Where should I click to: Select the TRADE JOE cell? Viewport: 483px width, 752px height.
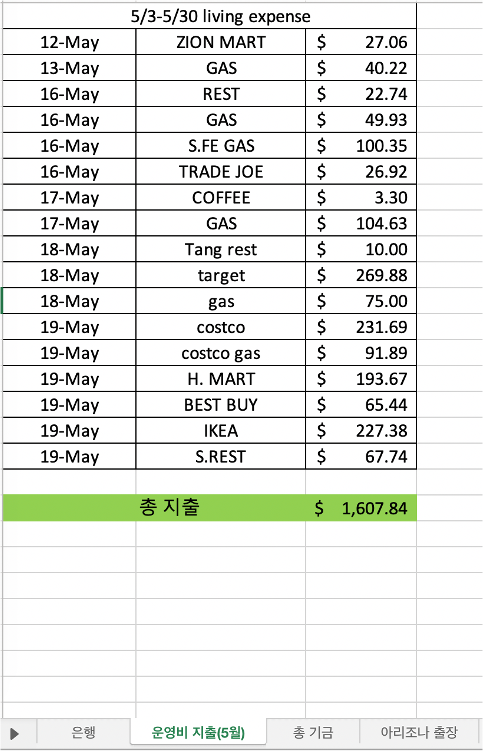tap(221, 172)
